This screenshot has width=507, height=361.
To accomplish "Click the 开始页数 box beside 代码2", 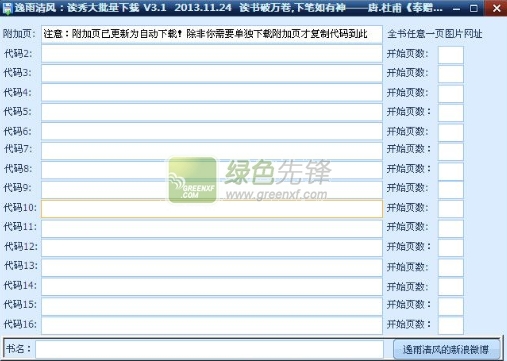I will (x=451, y=55).
